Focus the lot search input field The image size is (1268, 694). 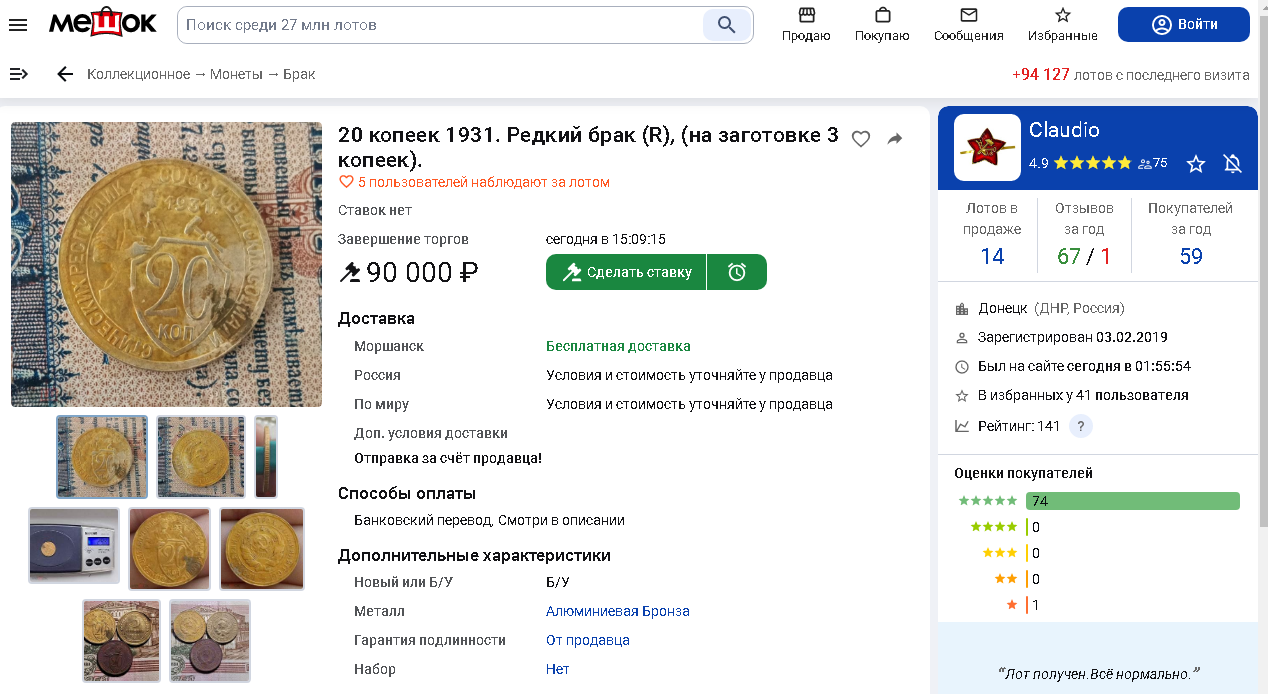[440, 25]
